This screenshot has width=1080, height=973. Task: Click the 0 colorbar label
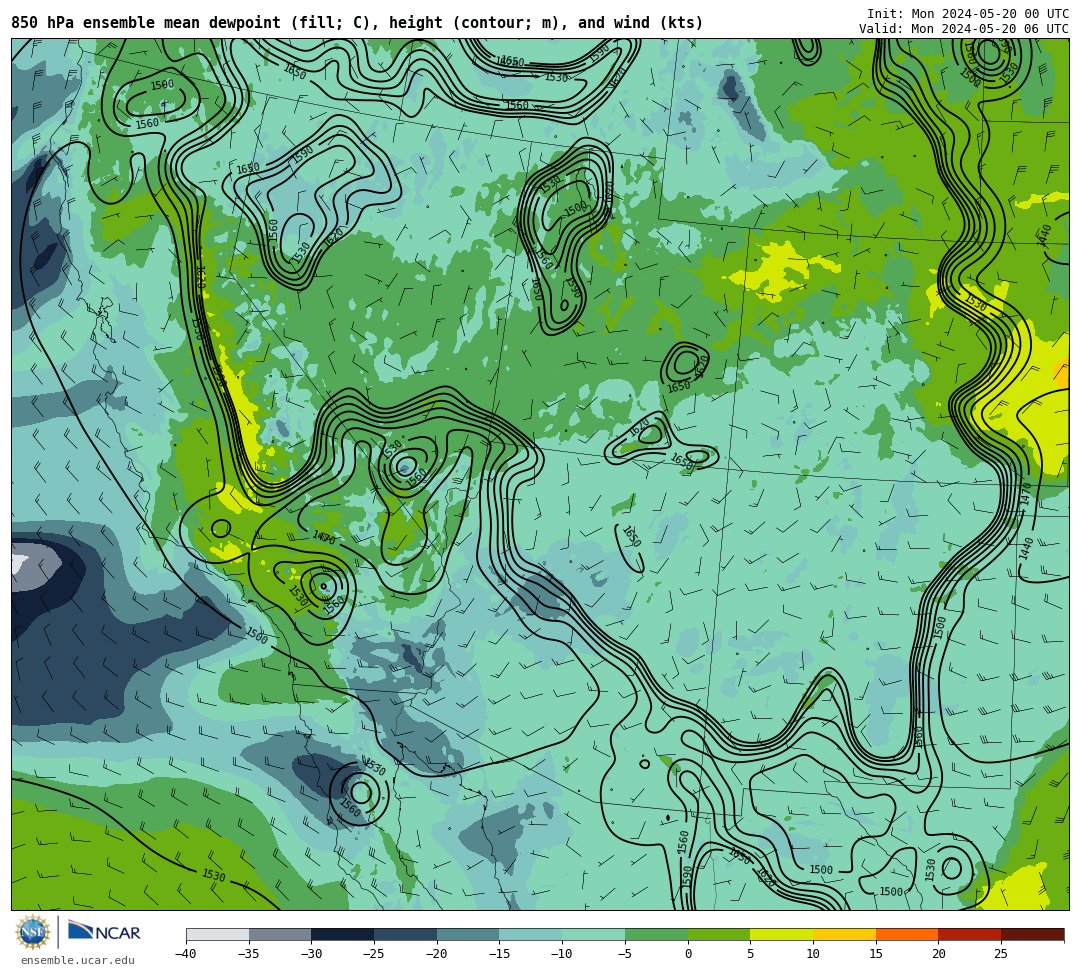687,954
